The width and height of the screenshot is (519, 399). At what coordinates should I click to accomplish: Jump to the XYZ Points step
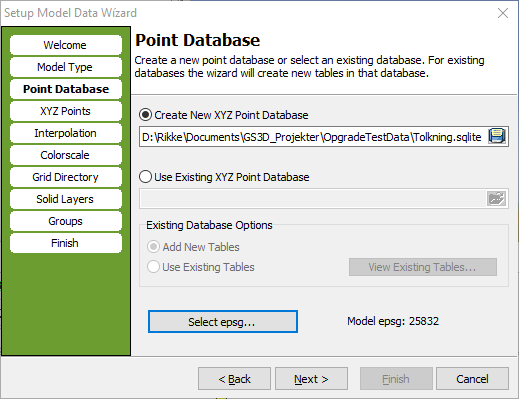pyautogui.click(x=66, y=111)
